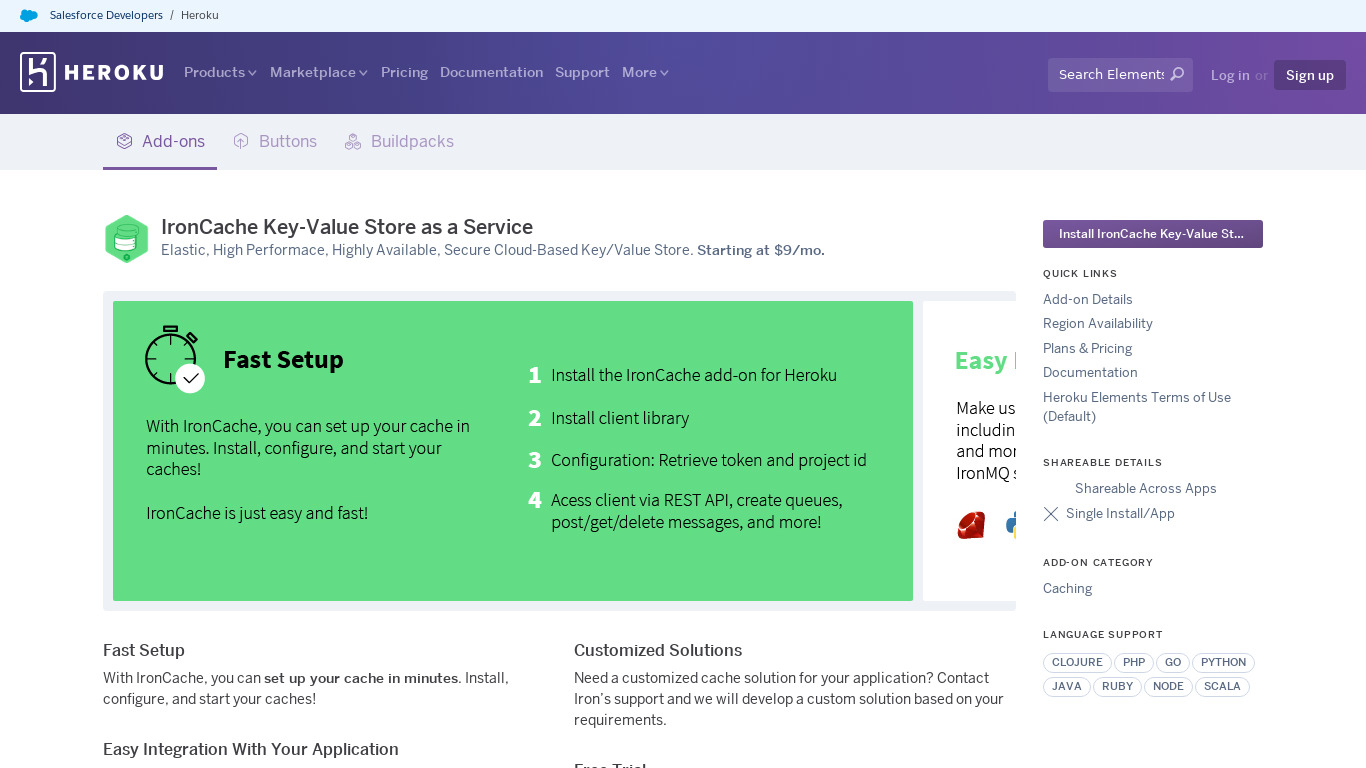Open the Pricing menu item
This screenshot has height=768, width=1366.
tap(404, 72)
